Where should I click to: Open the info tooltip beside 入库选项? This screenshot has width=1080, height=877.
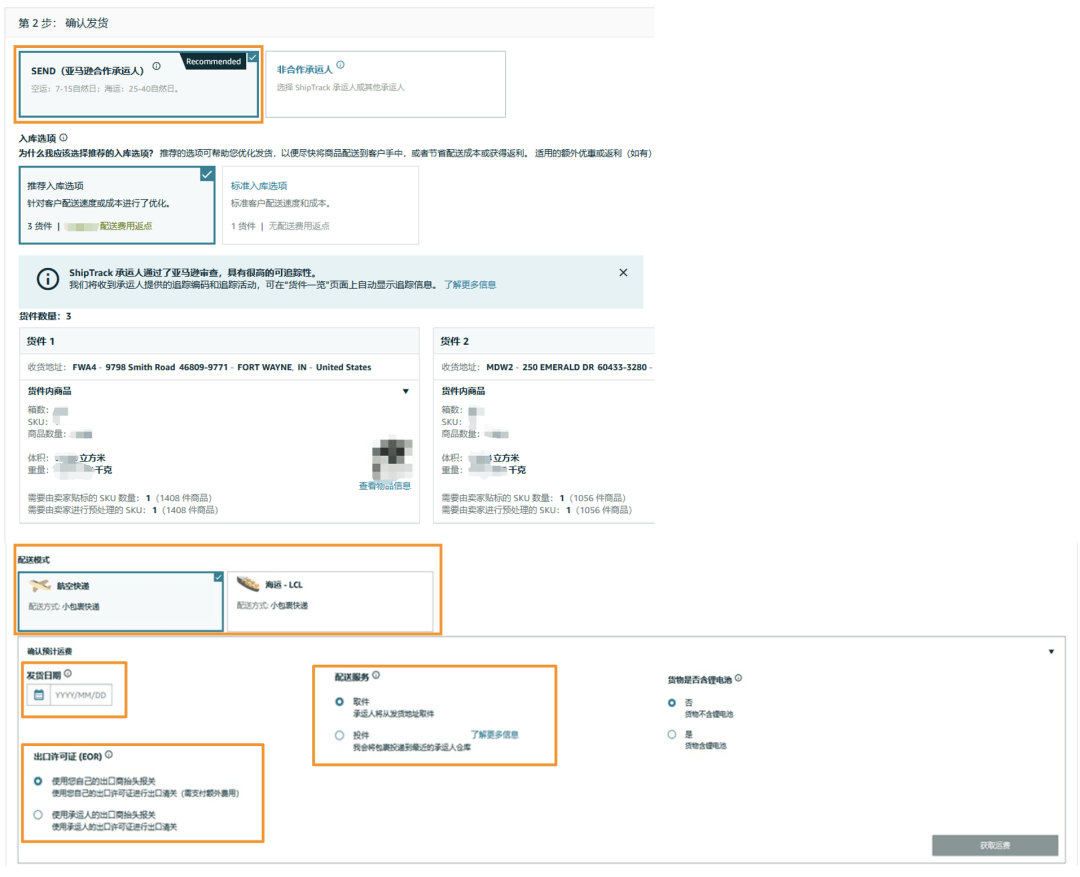[63, 138]
